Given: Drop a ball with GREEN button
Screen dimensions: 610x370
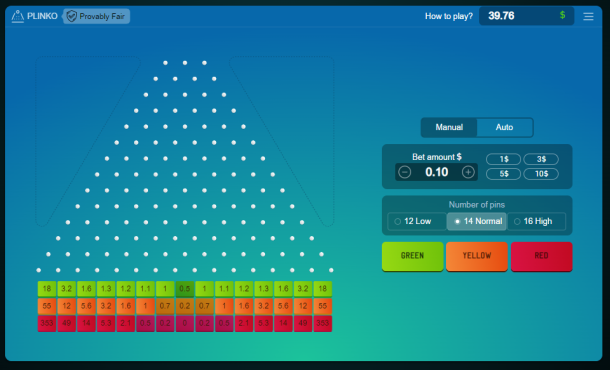Looking at the screenshot, I should pos(412,256).
